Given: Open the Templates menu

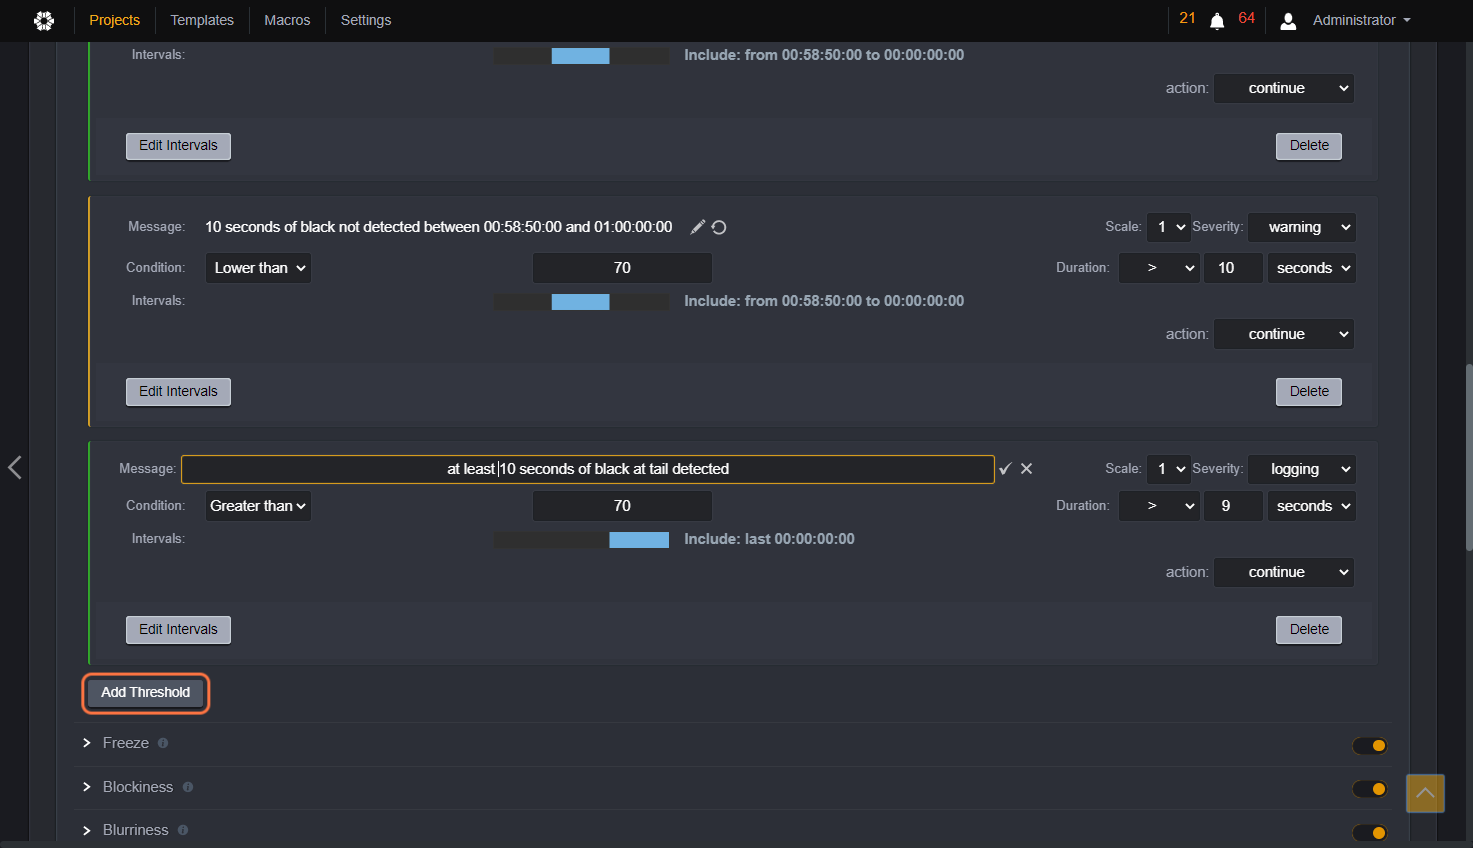Looking at the screenshot, I should pyautogui.click(x=202, y=20).
